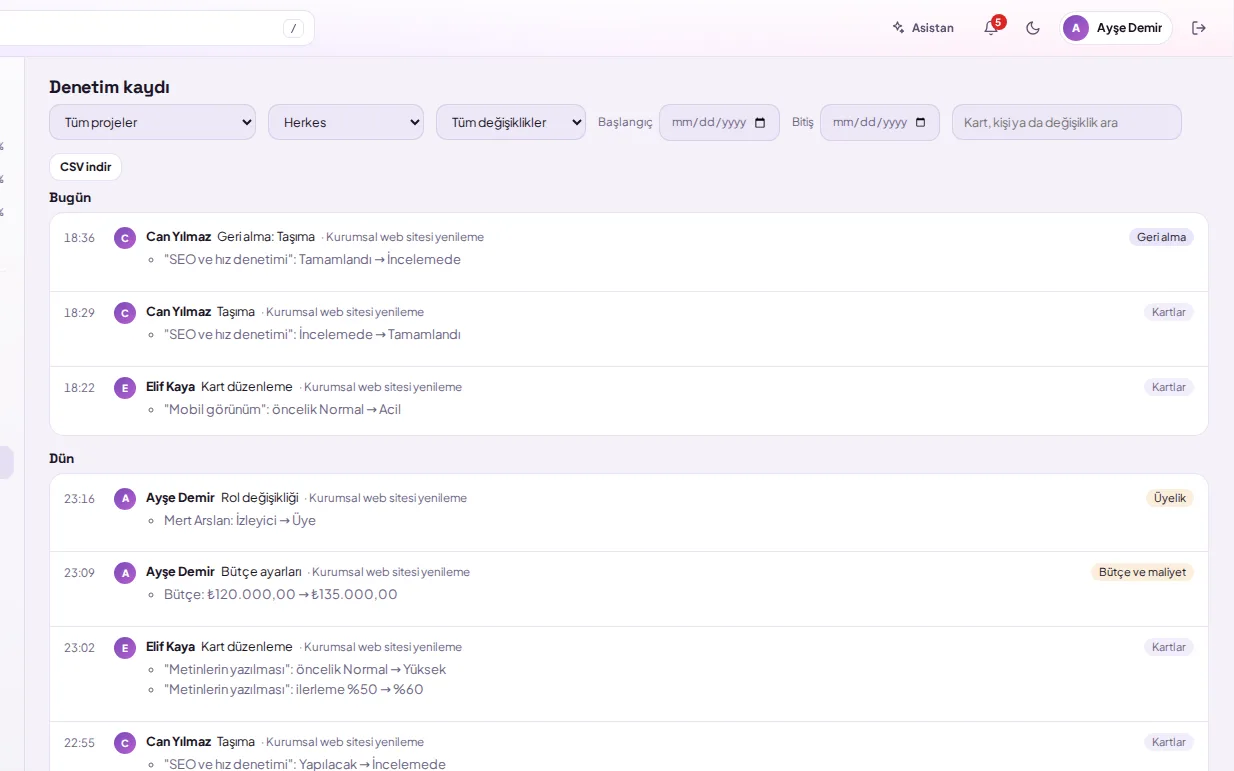Click Can Yılmaz avatar at 22:55
This screenshot has height=771, width=1234.
click(x=125, y=743)
